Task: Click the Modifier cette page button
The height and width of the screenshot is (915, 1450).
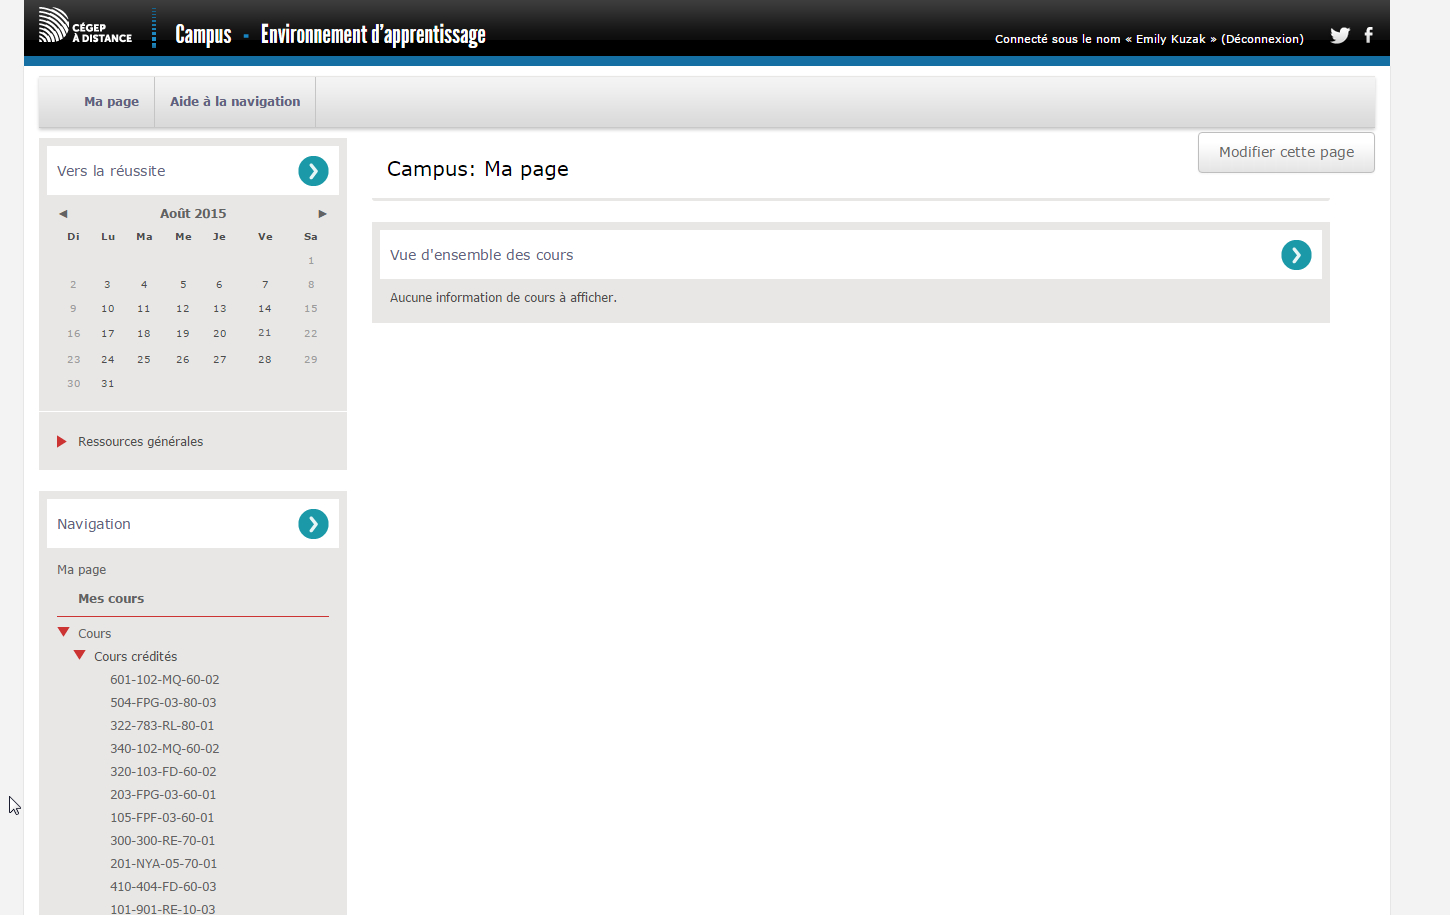Action: (x=1286, y=152)
